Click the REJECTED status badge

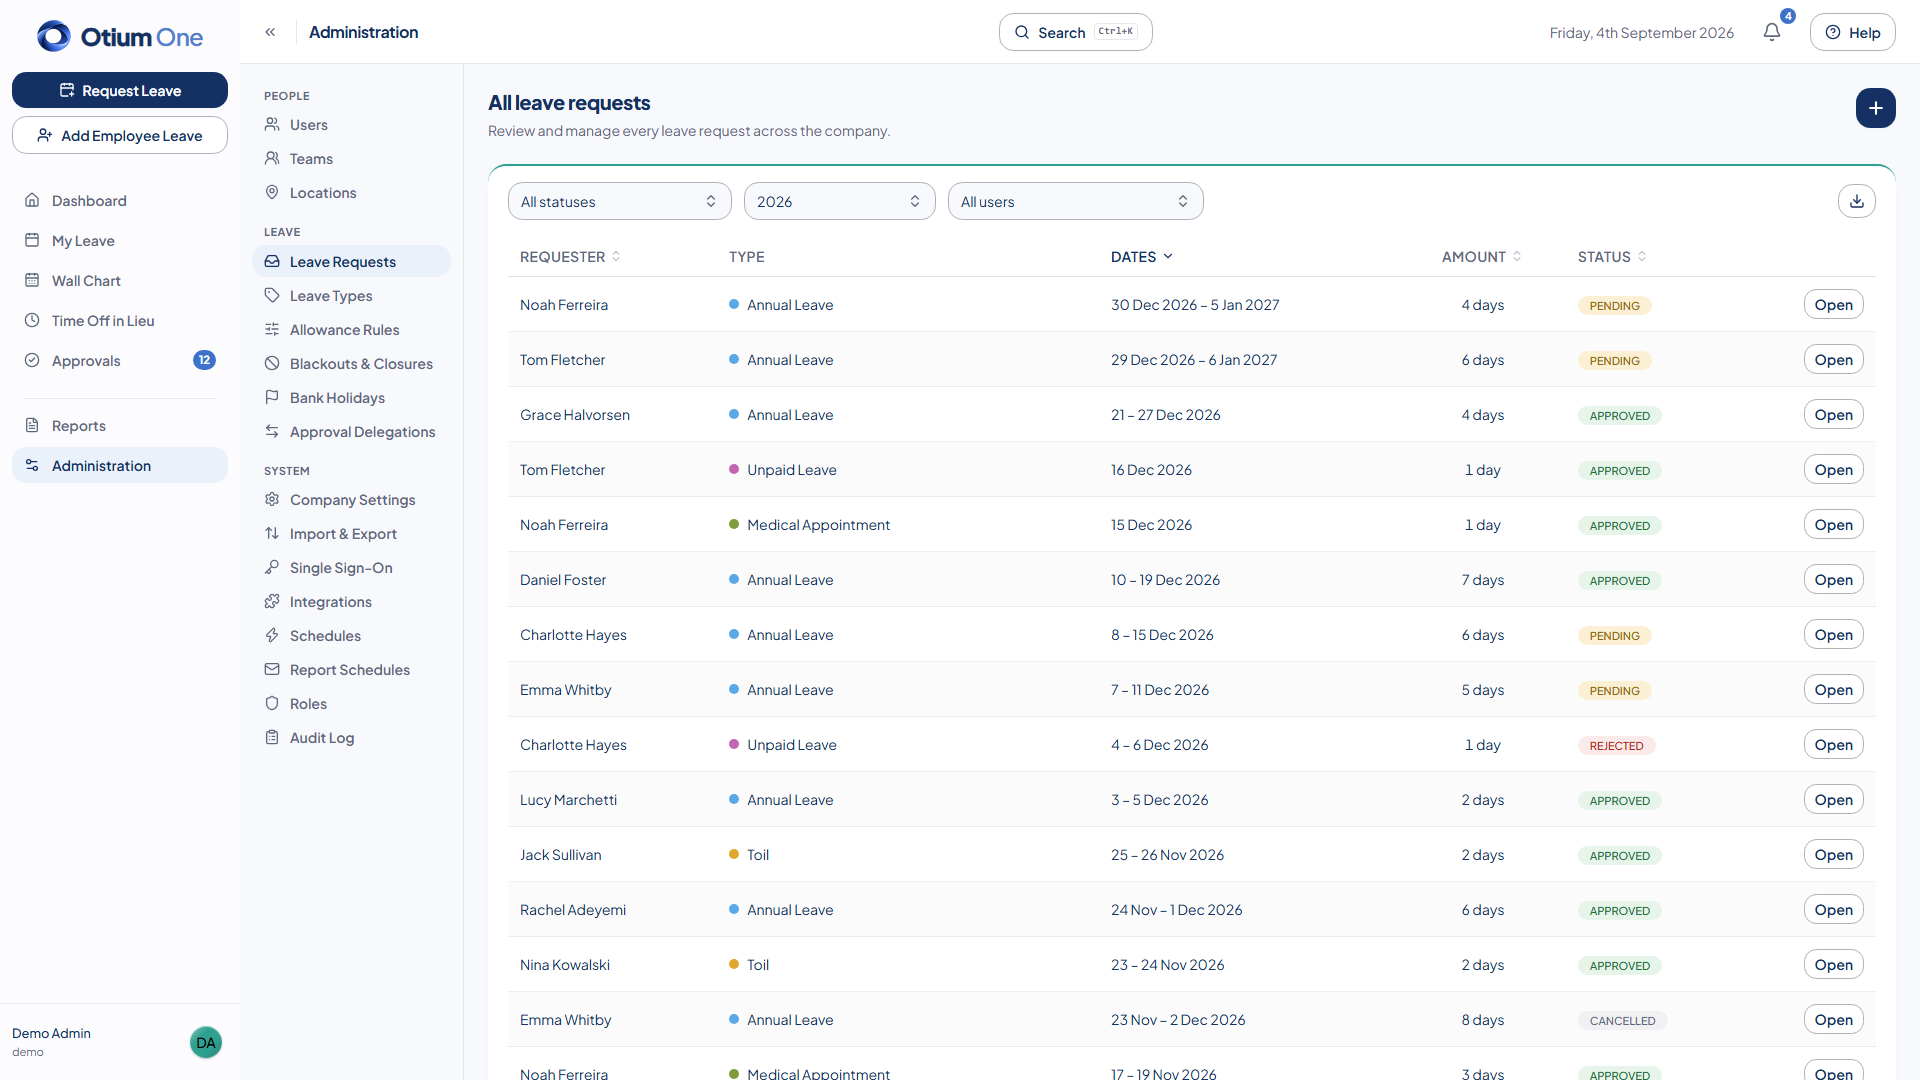pos(1617,745)
